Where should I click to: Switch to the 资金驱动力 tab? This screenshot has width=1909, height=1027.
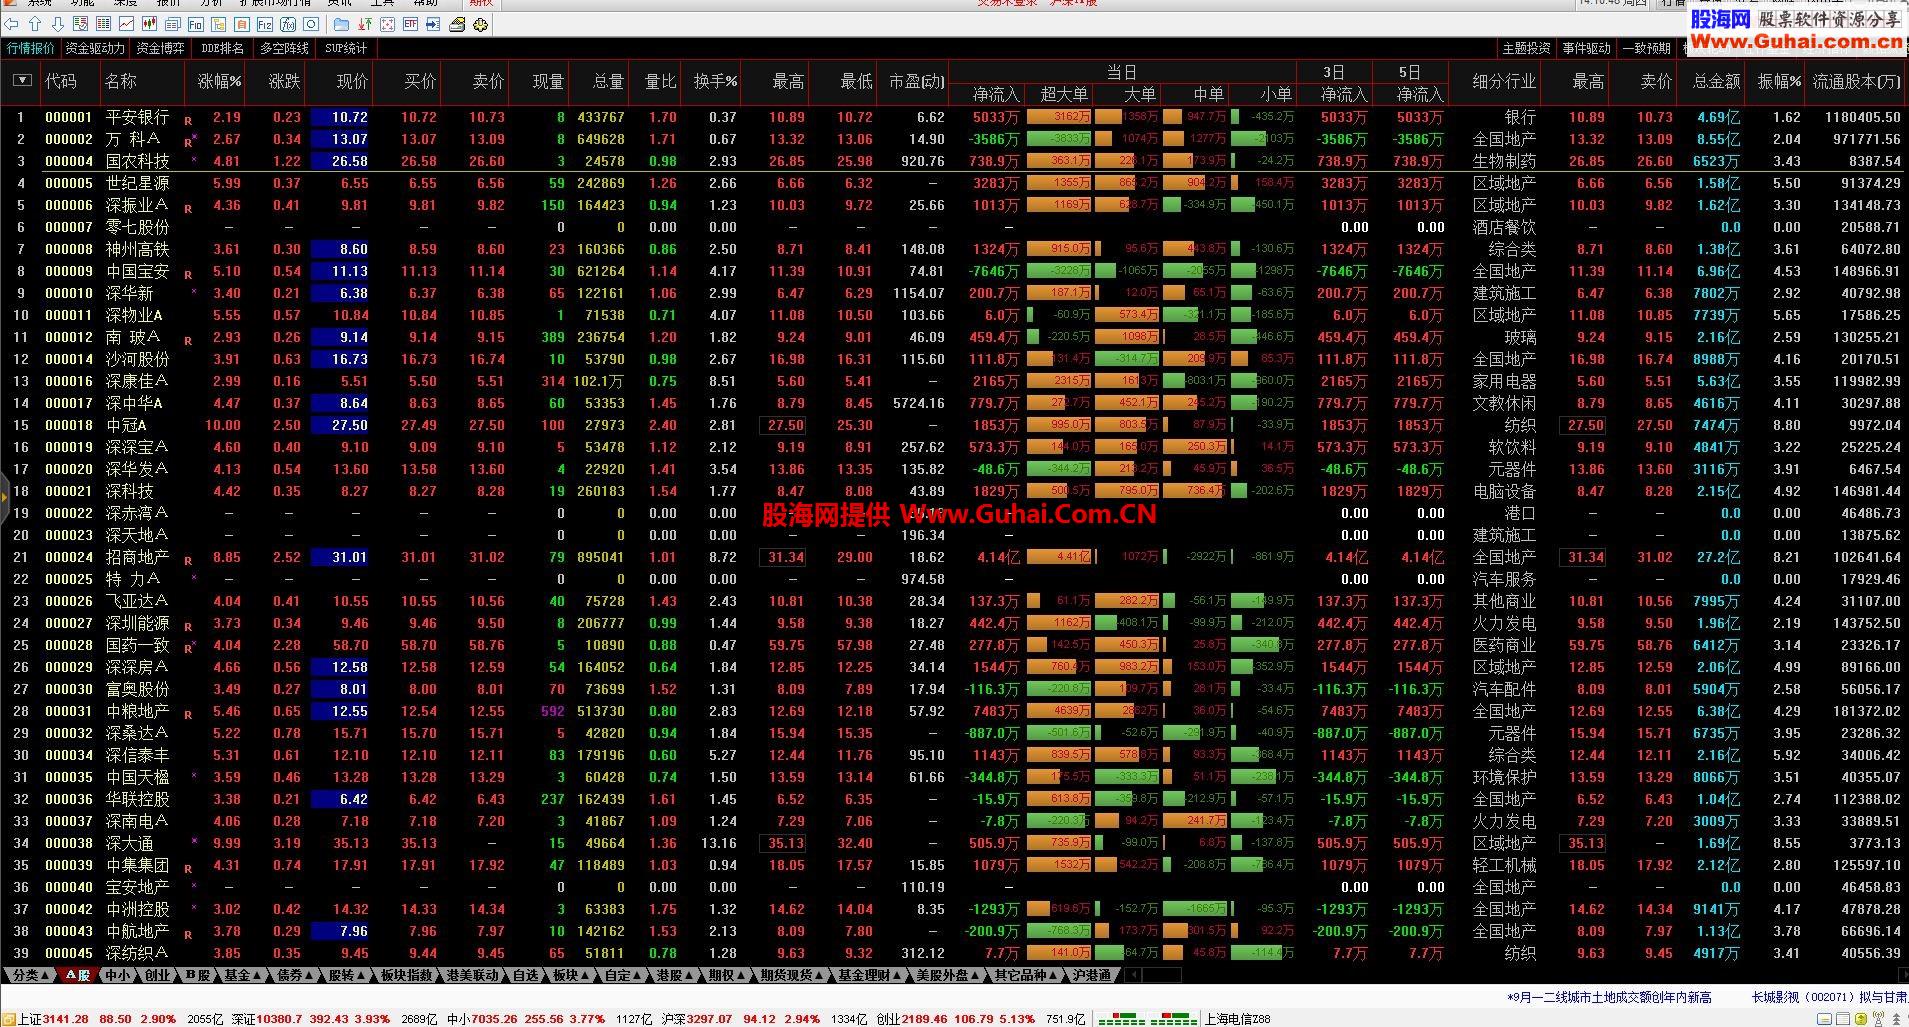pos(95,48)
